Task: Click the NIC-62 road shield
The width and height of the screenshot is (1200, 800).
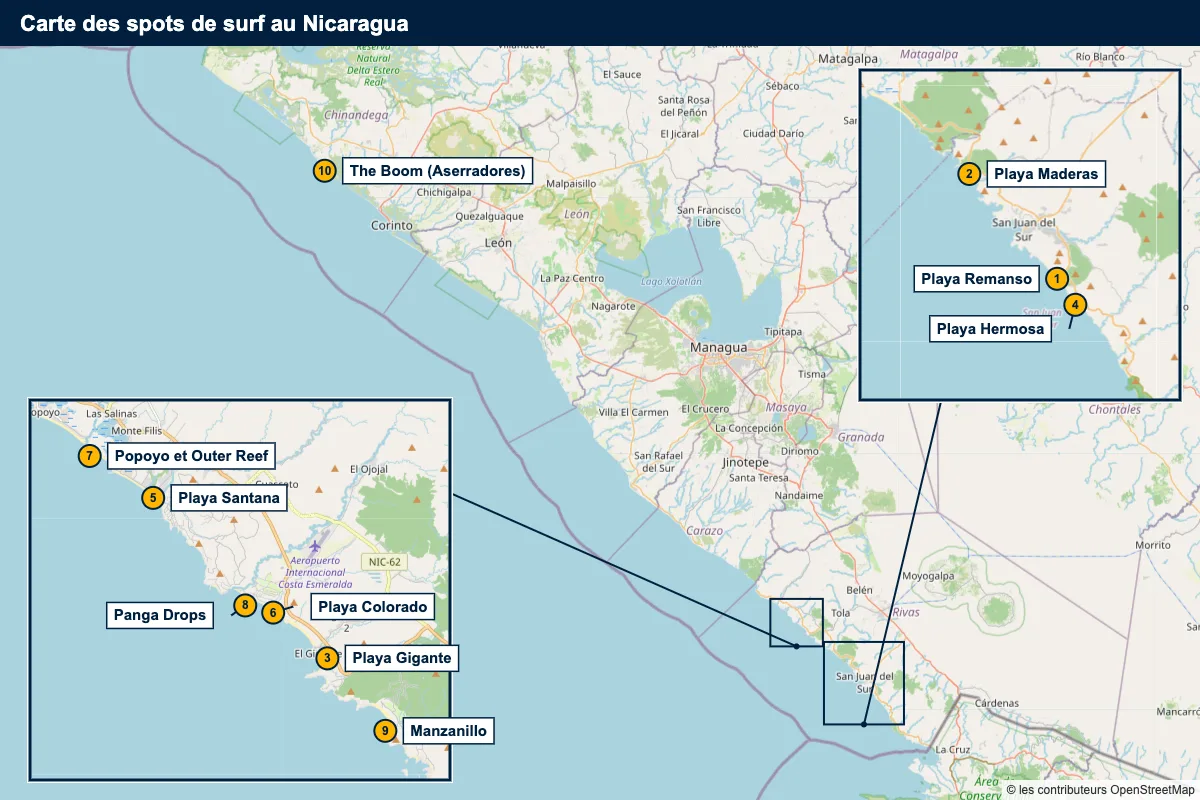Action: click(384, 562)
